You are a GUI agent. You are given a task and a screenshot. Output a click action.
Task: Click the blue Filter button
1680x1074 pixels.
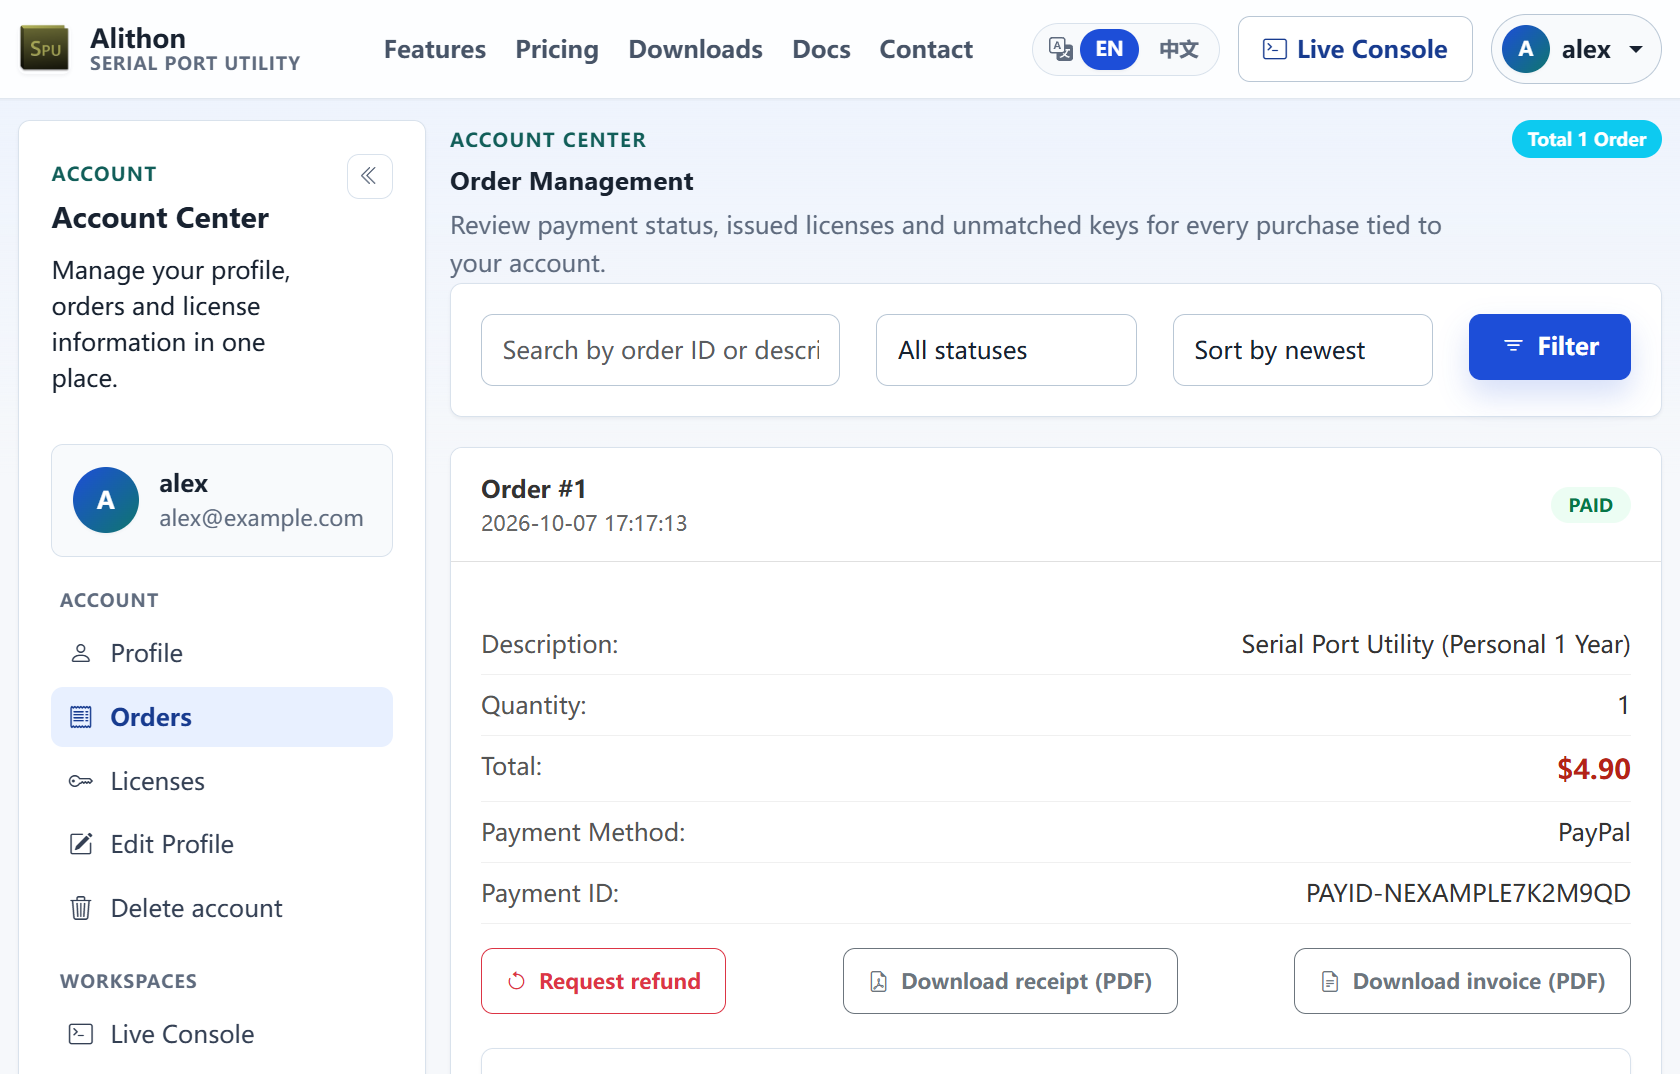tap(1550, 347)
